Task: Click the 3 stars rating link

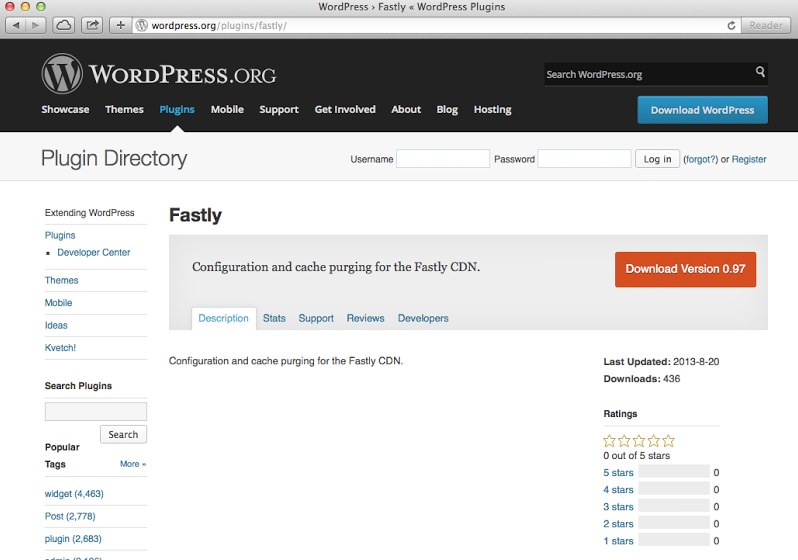Action: pos(618,507)
